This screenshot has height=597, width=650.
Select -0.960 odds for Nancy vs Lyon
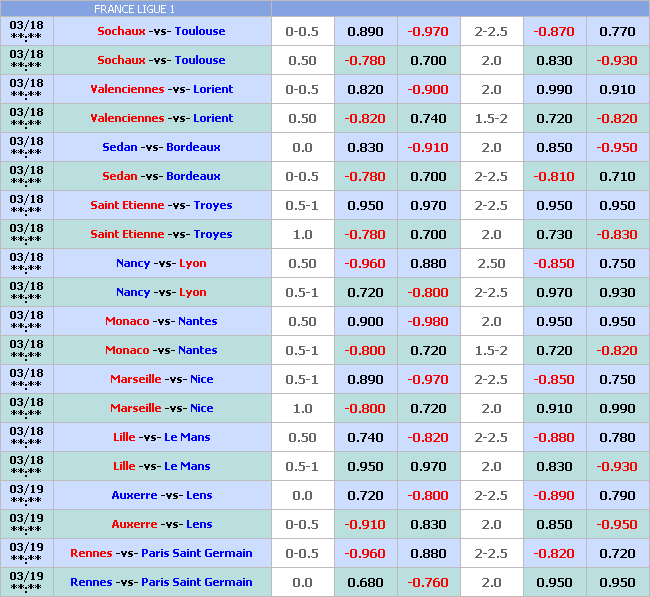365,264
